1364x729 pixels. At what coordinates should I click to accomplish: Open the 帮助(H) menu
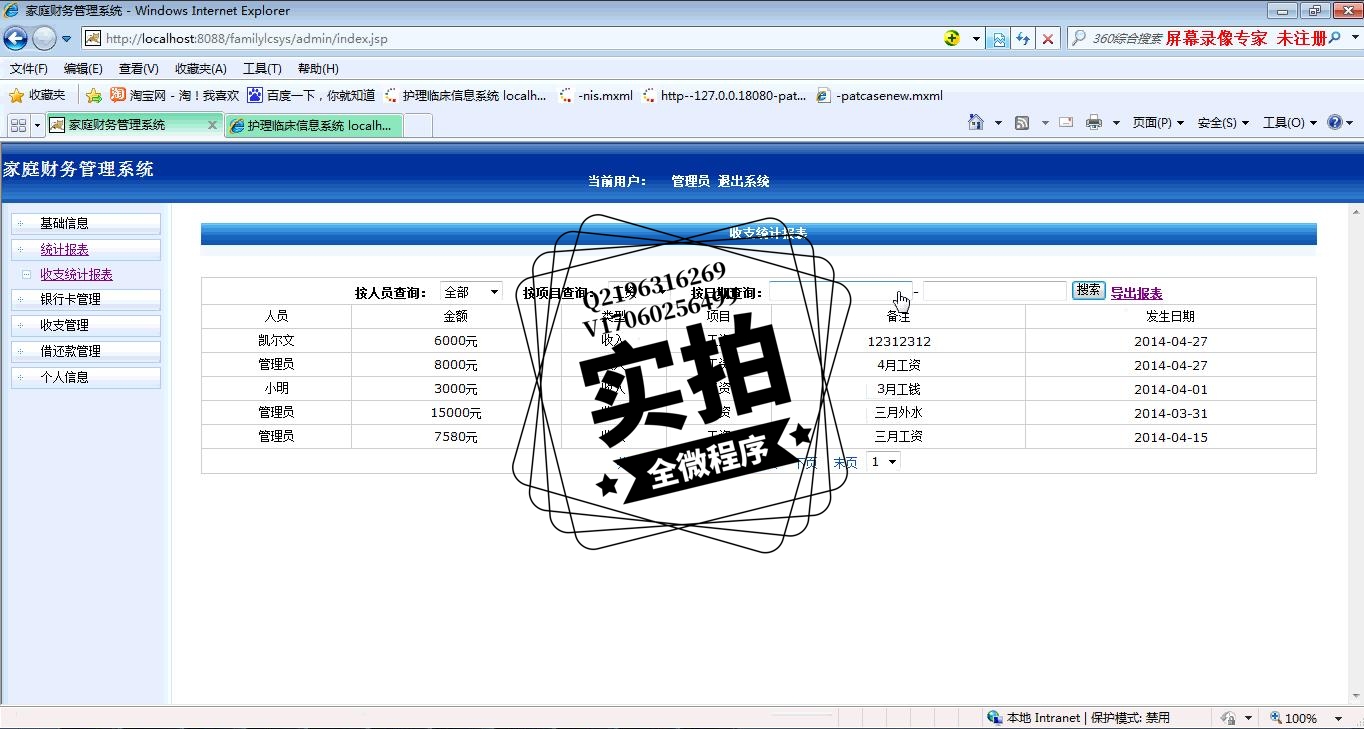tap(318, 69)
